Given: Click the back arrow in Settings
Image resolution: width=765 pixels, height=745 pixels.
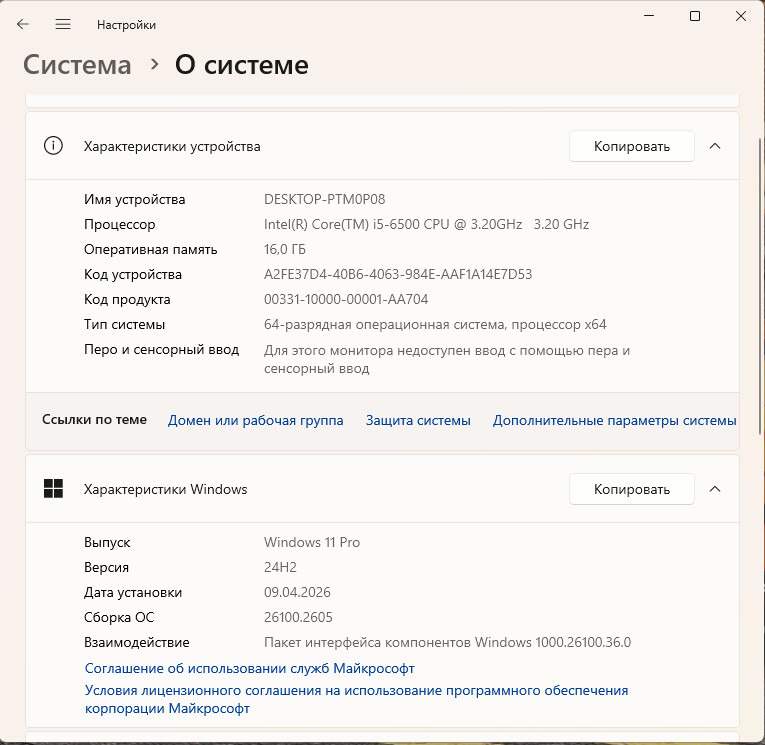Looking at the screenshot, I should [23, 24].
